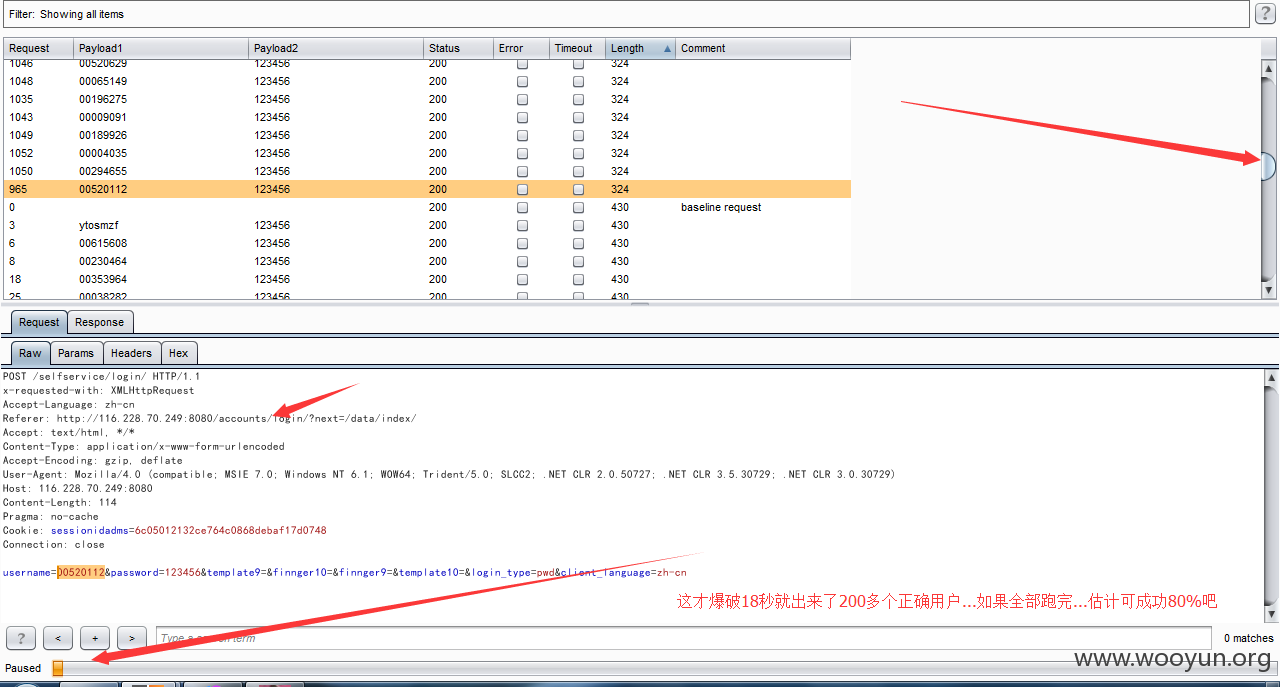The image size is (1280, 687).
Task: Sort by the Timeout column header
Action: point(577,48)
